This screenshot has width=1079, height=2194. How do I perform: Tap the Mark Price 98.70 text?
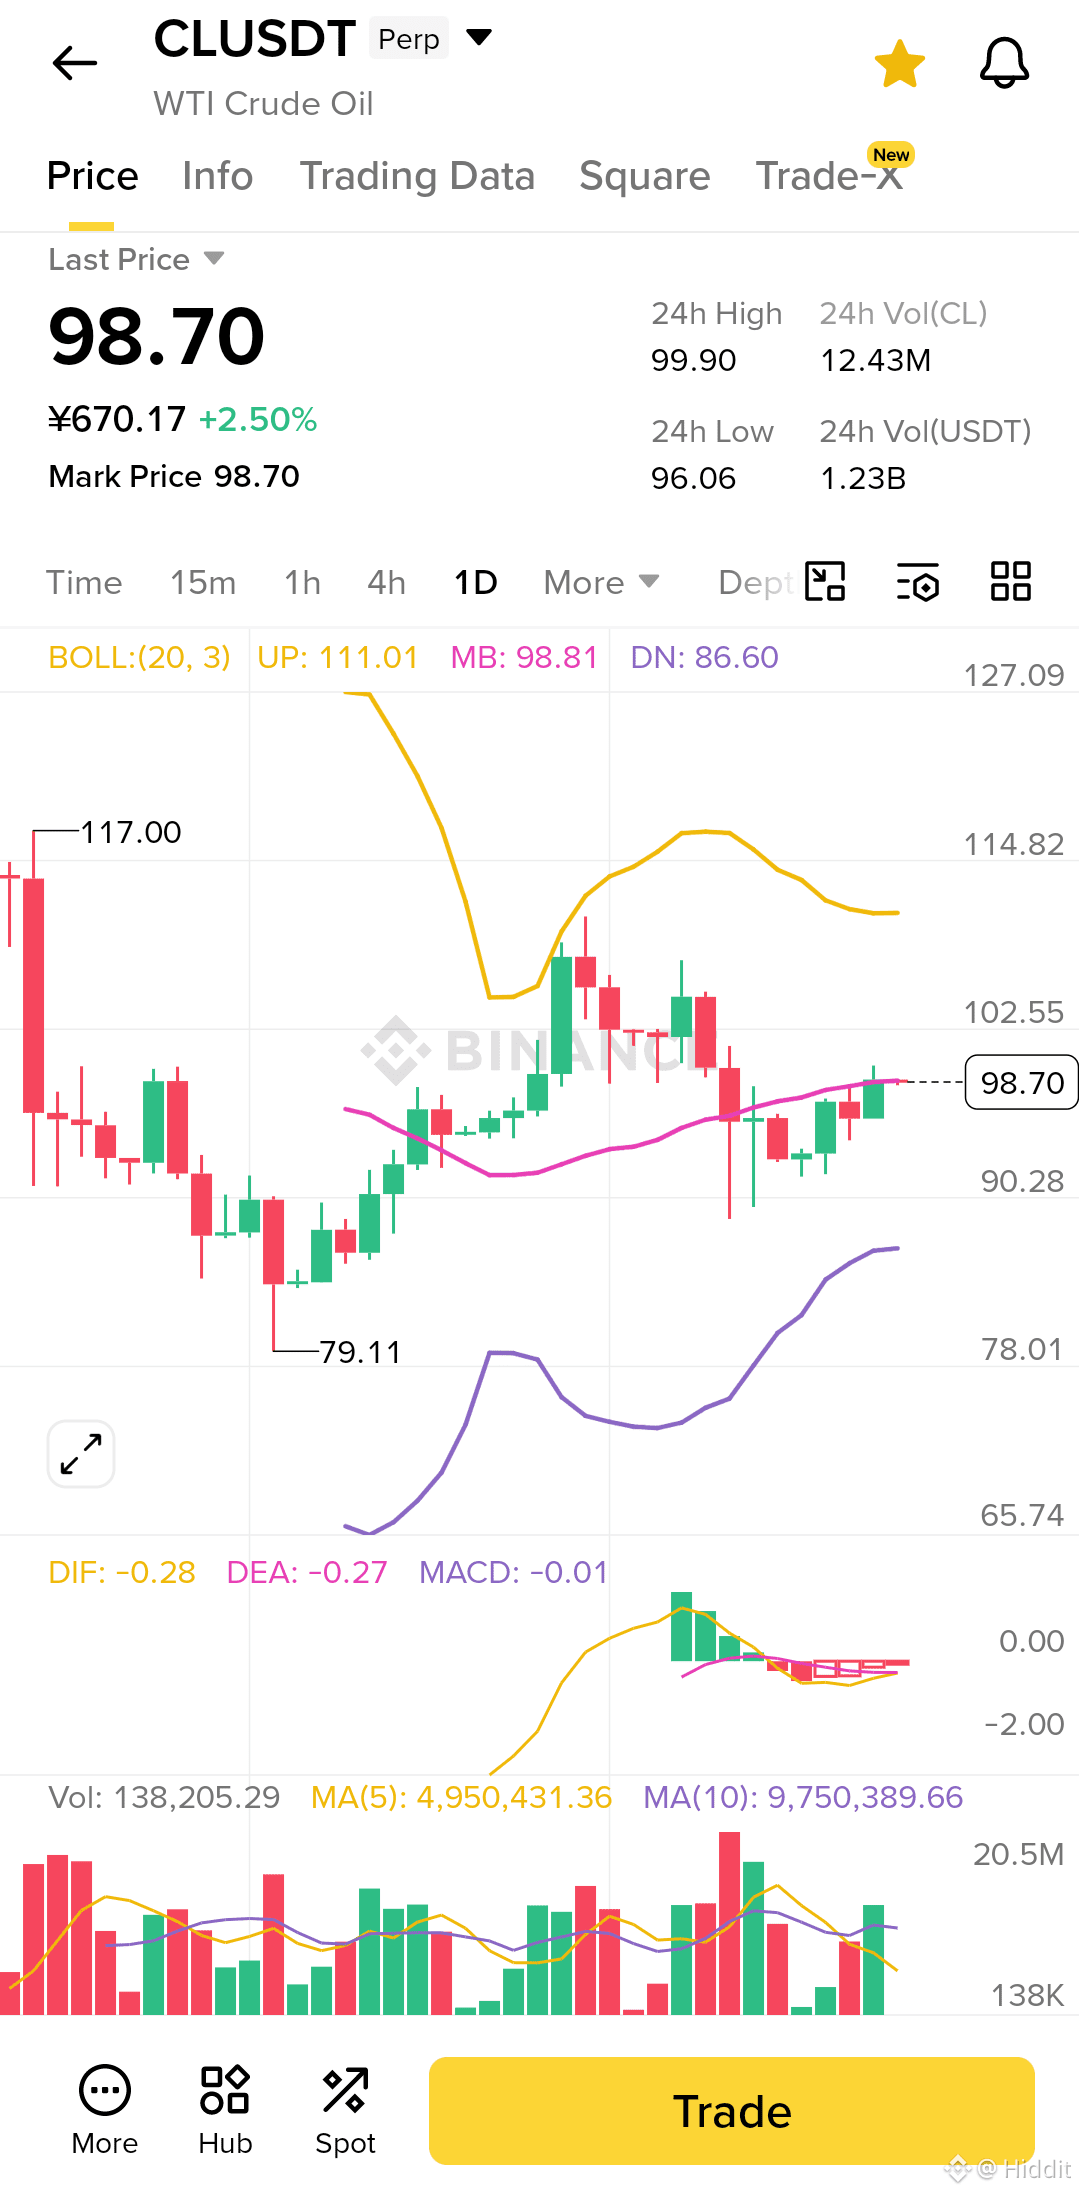click(174, 476)
